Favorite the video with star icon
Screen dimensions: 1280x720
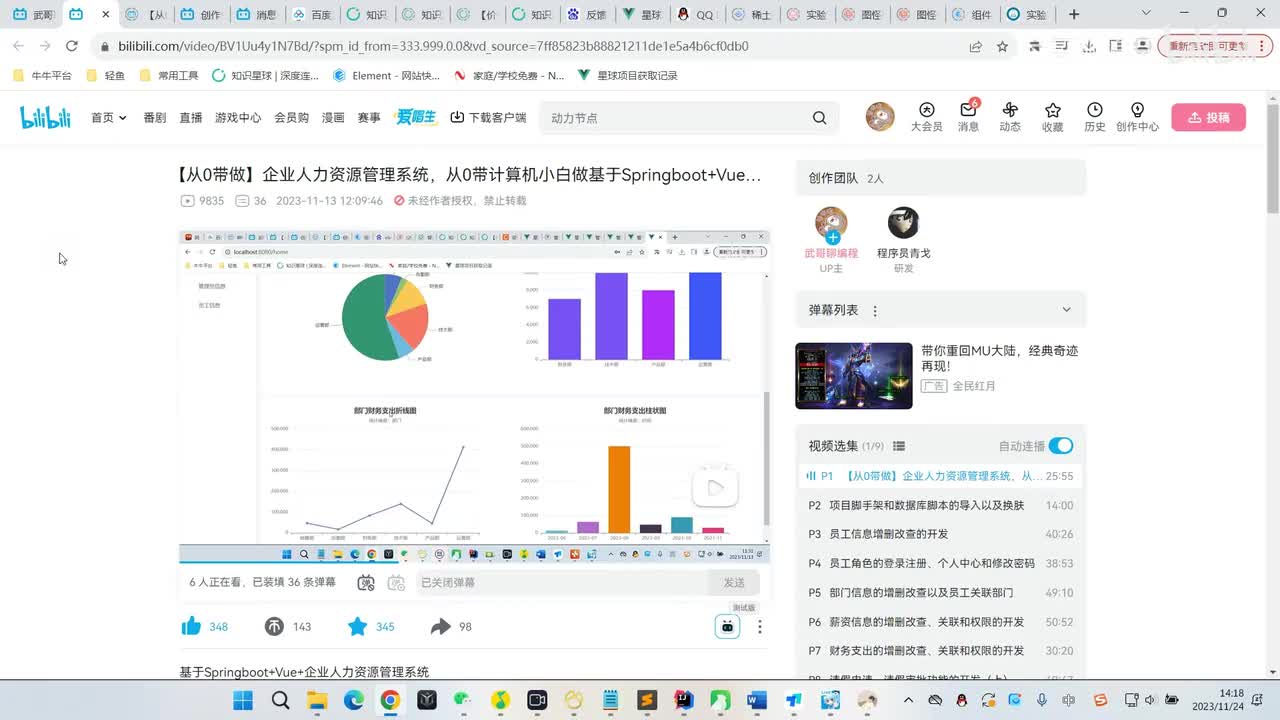tap(357, 626)
